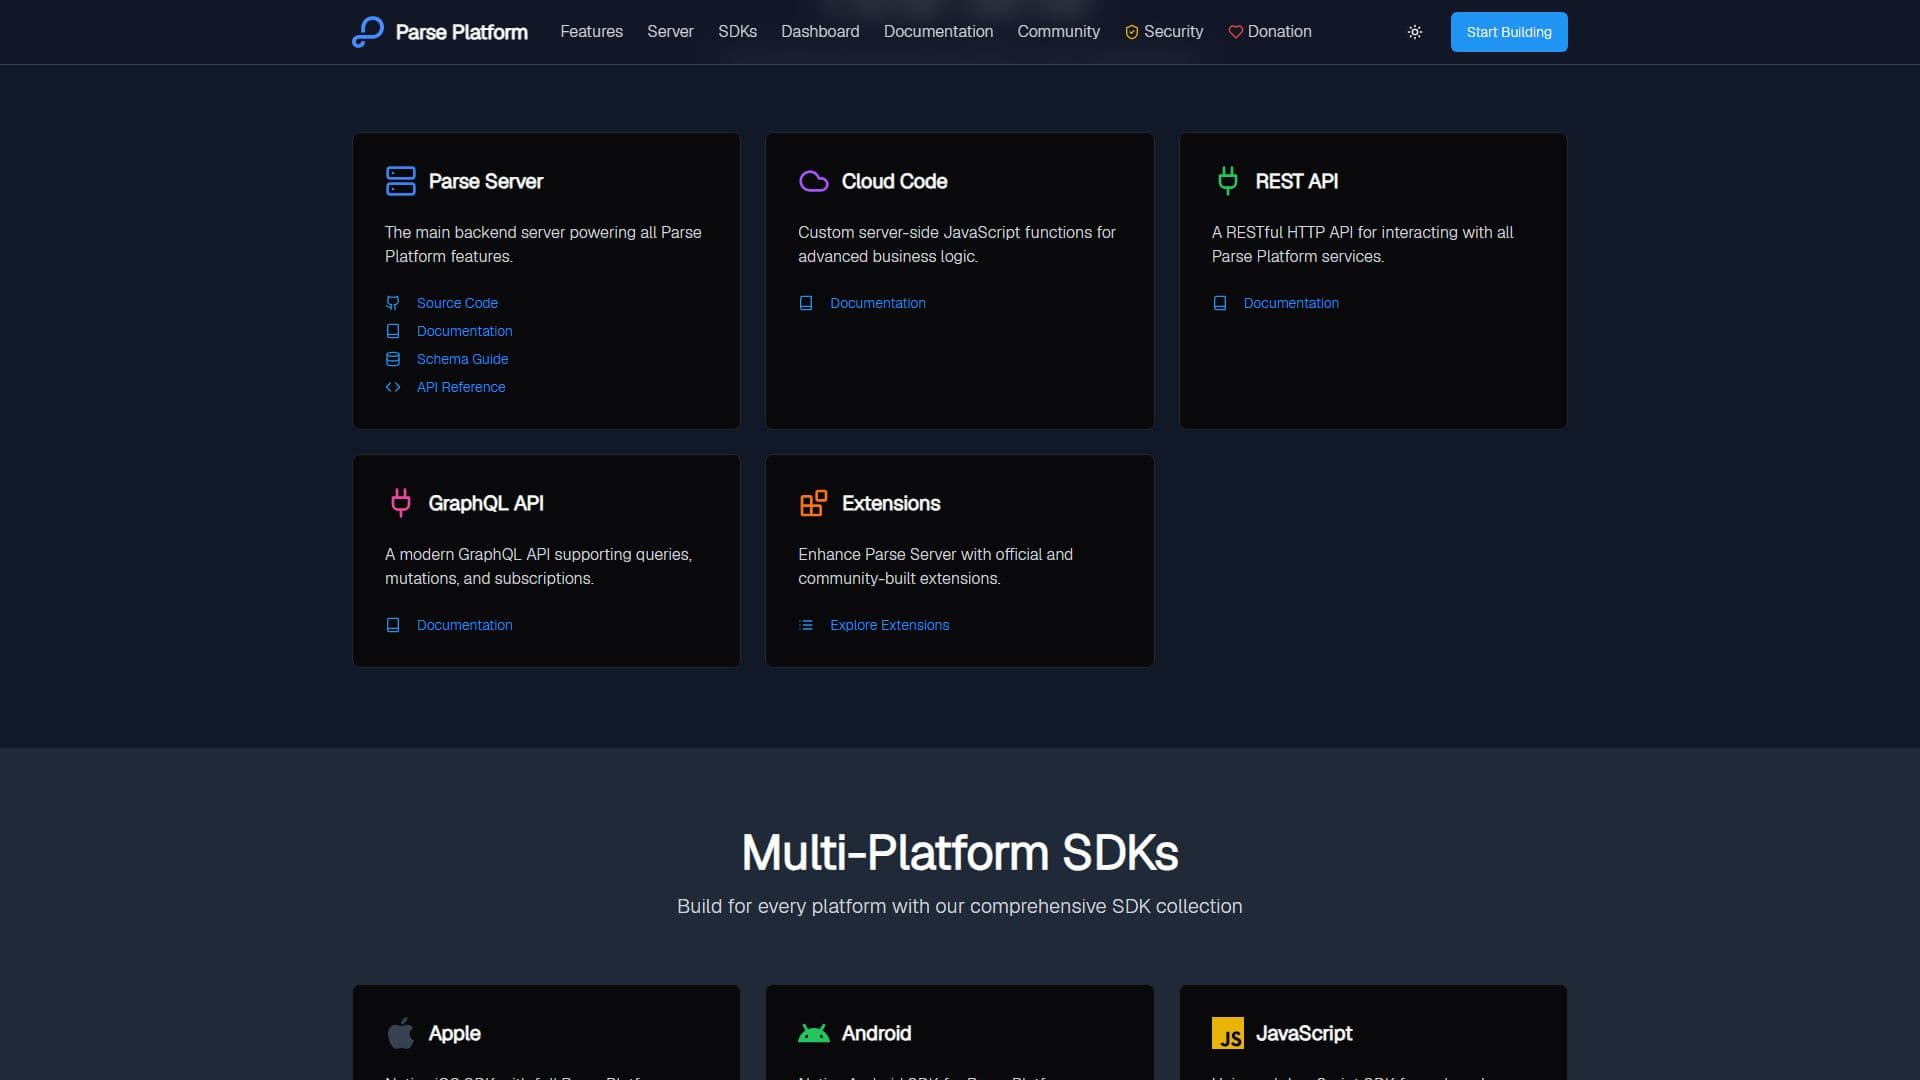Click the Donation heart icon in navbar
The width and height of the screenshot is (1920, 1080).
(1236, 32)
